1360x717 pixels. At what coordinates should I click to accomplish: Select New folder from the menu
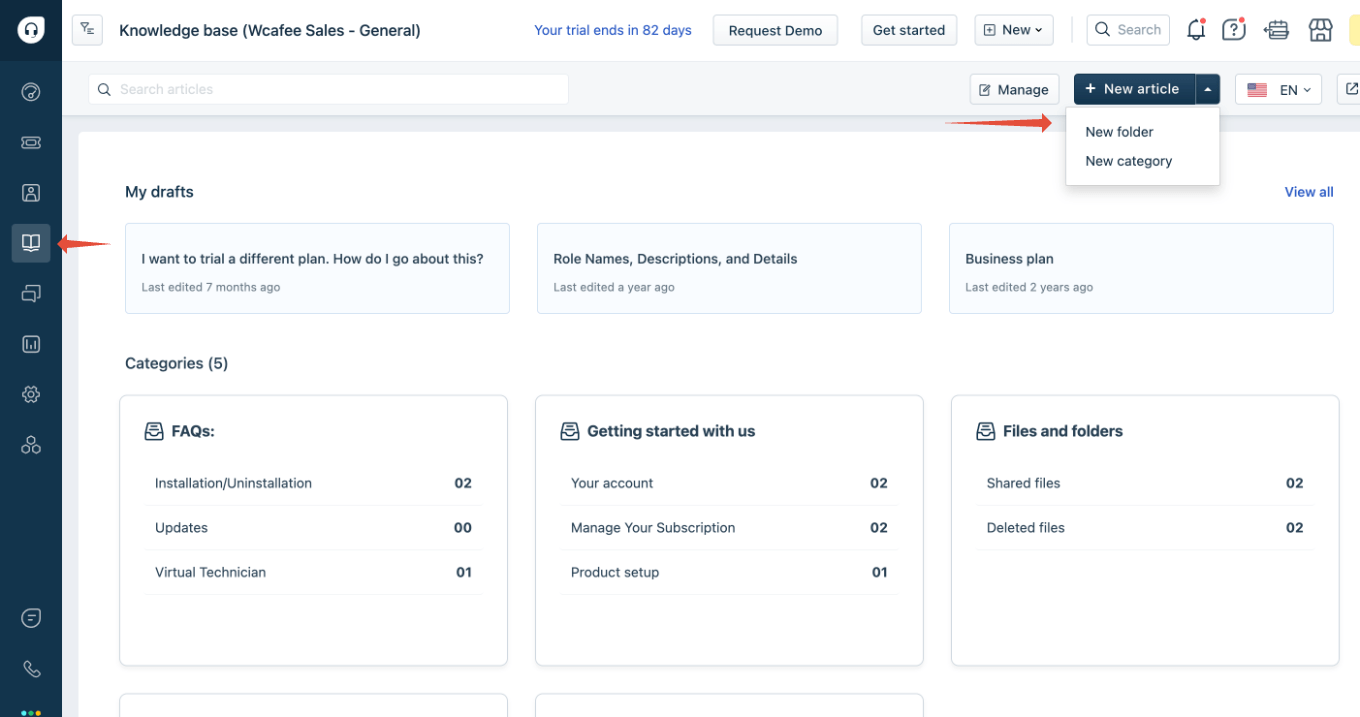(1119, 132)
